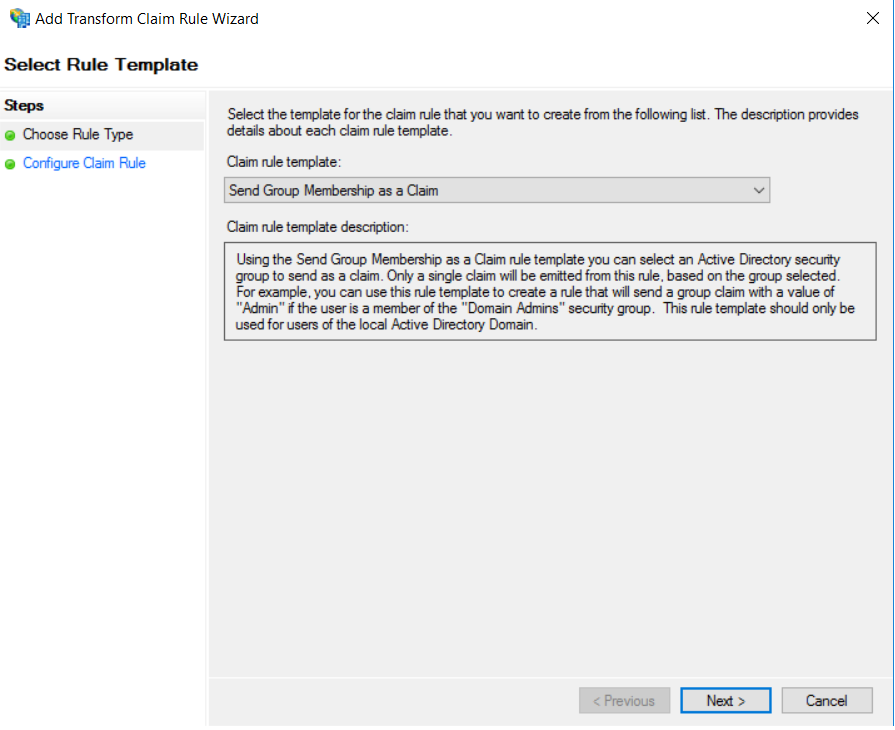The height and width of the screenshot is (730, 895).
Task: Click the "Claim rule template description:" label
Action: (x=317, y=227)
